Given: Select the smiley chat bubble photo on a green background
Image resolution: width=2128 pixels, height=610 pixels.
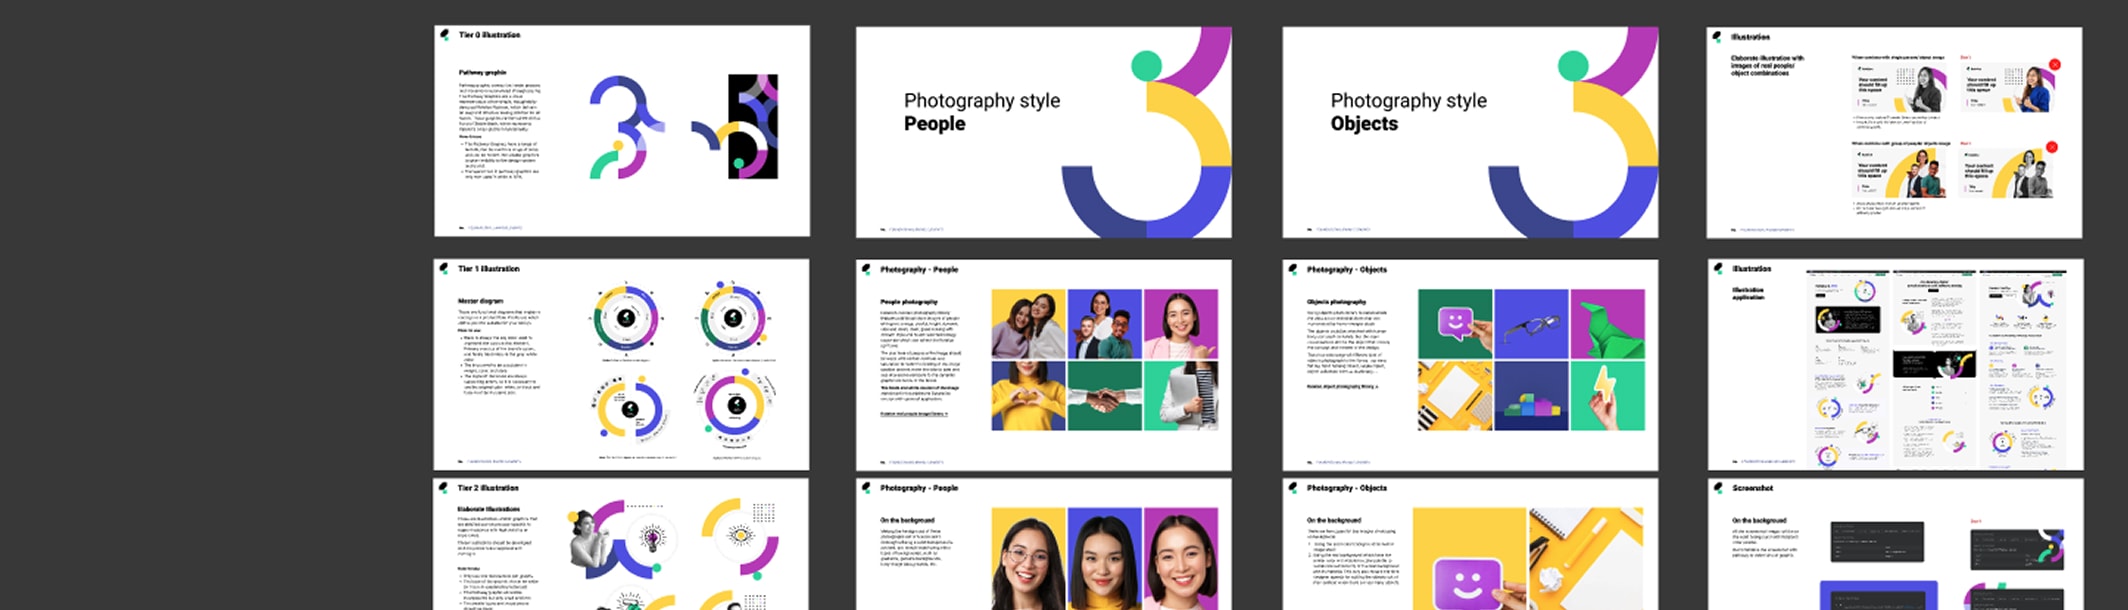Looking at the screenshot, I should (x=1455, y=324).
